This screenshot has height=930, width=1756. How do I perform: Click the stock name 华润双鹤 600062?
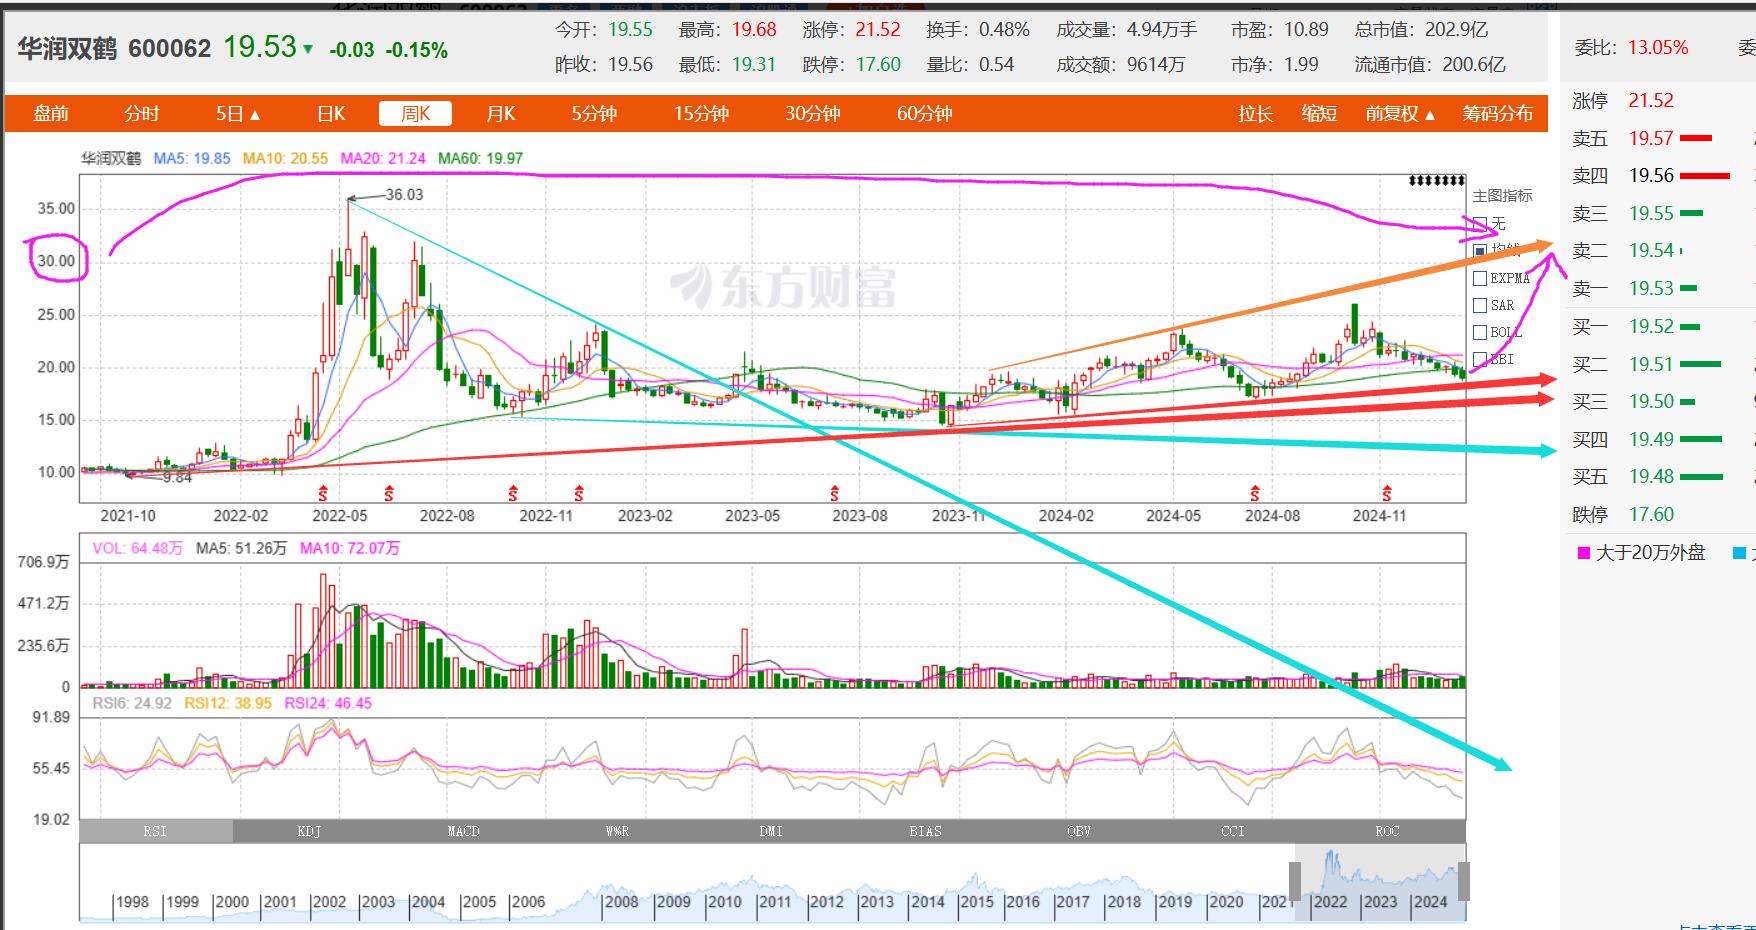(x=114, y=48)
